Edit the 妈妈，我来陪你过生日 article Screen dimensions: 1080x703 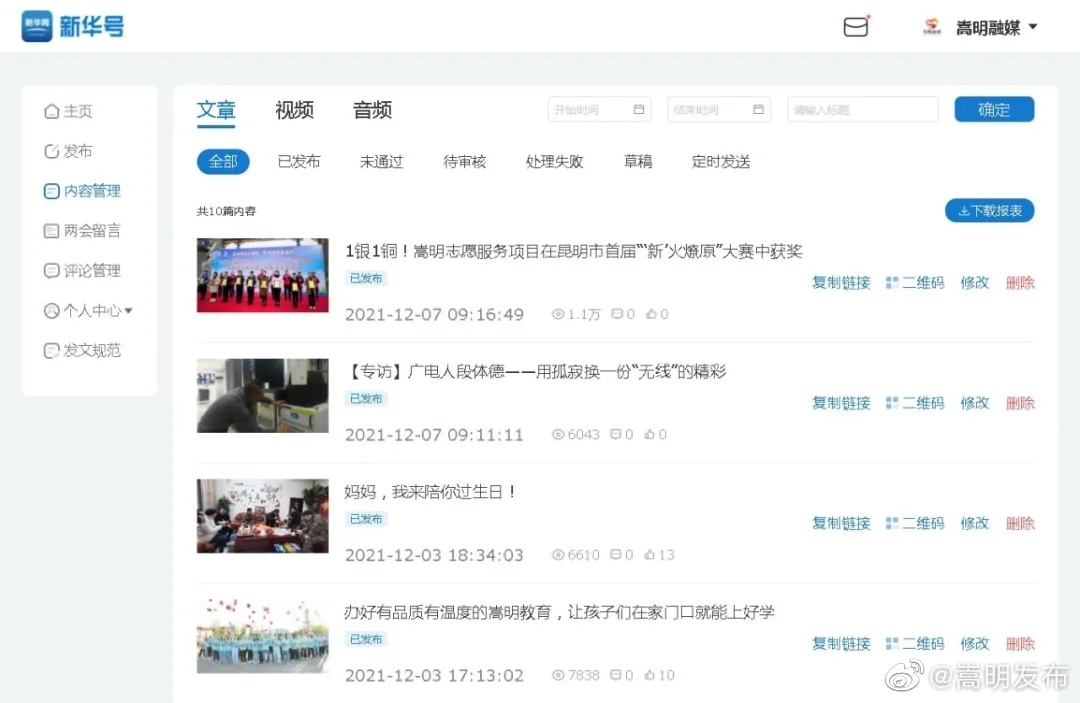[975, 523]
